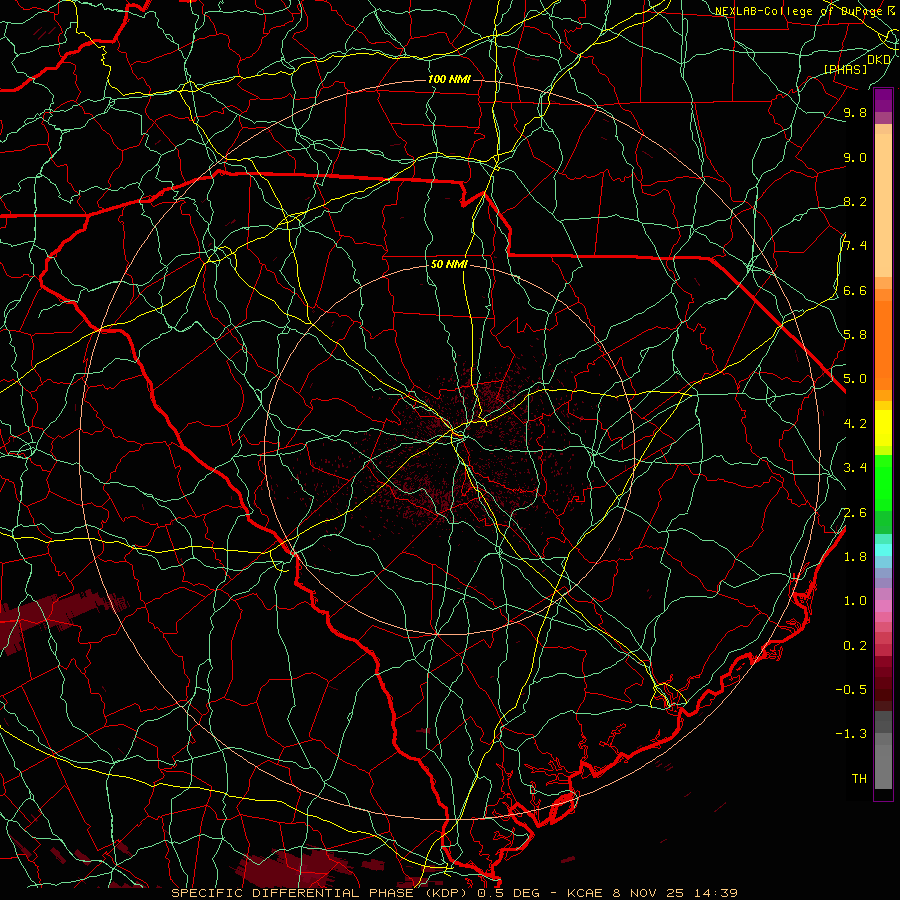Click the TH threshold label
This screenshot has height=900, width=900.
click(x=859, y=778)
